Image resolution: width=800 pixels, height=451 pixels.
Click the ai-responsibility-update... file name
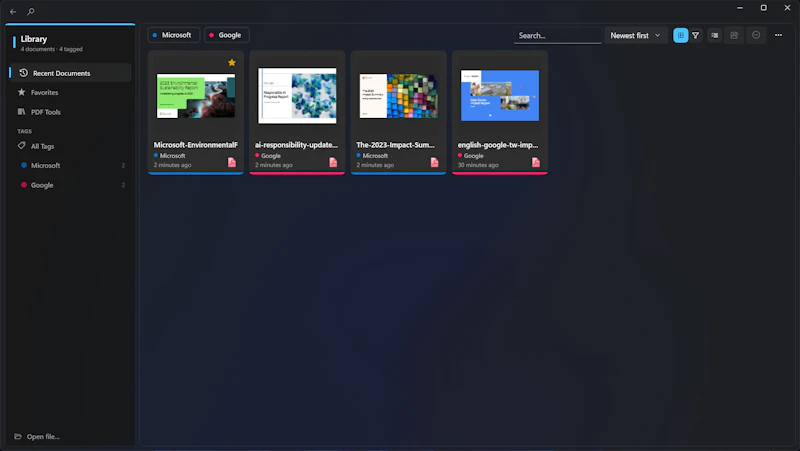(x=296, y=145)
